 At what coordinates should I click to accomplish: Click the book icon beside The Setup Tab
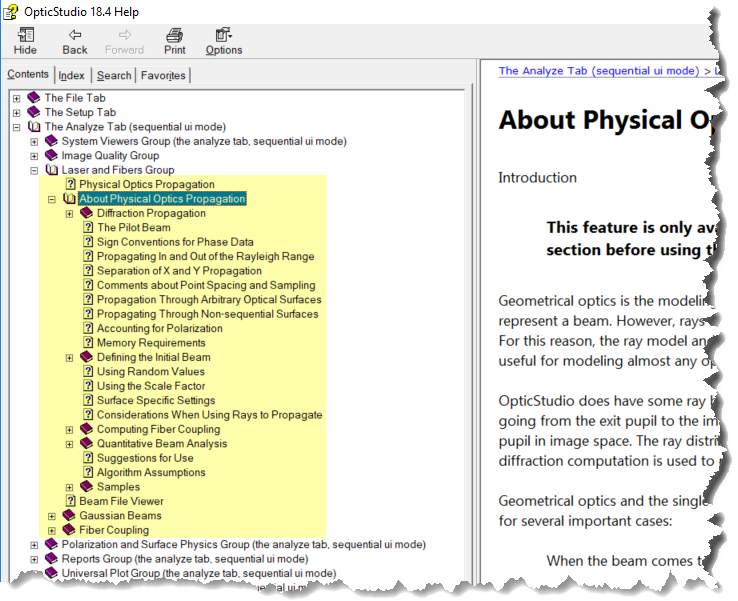point(34,112)
